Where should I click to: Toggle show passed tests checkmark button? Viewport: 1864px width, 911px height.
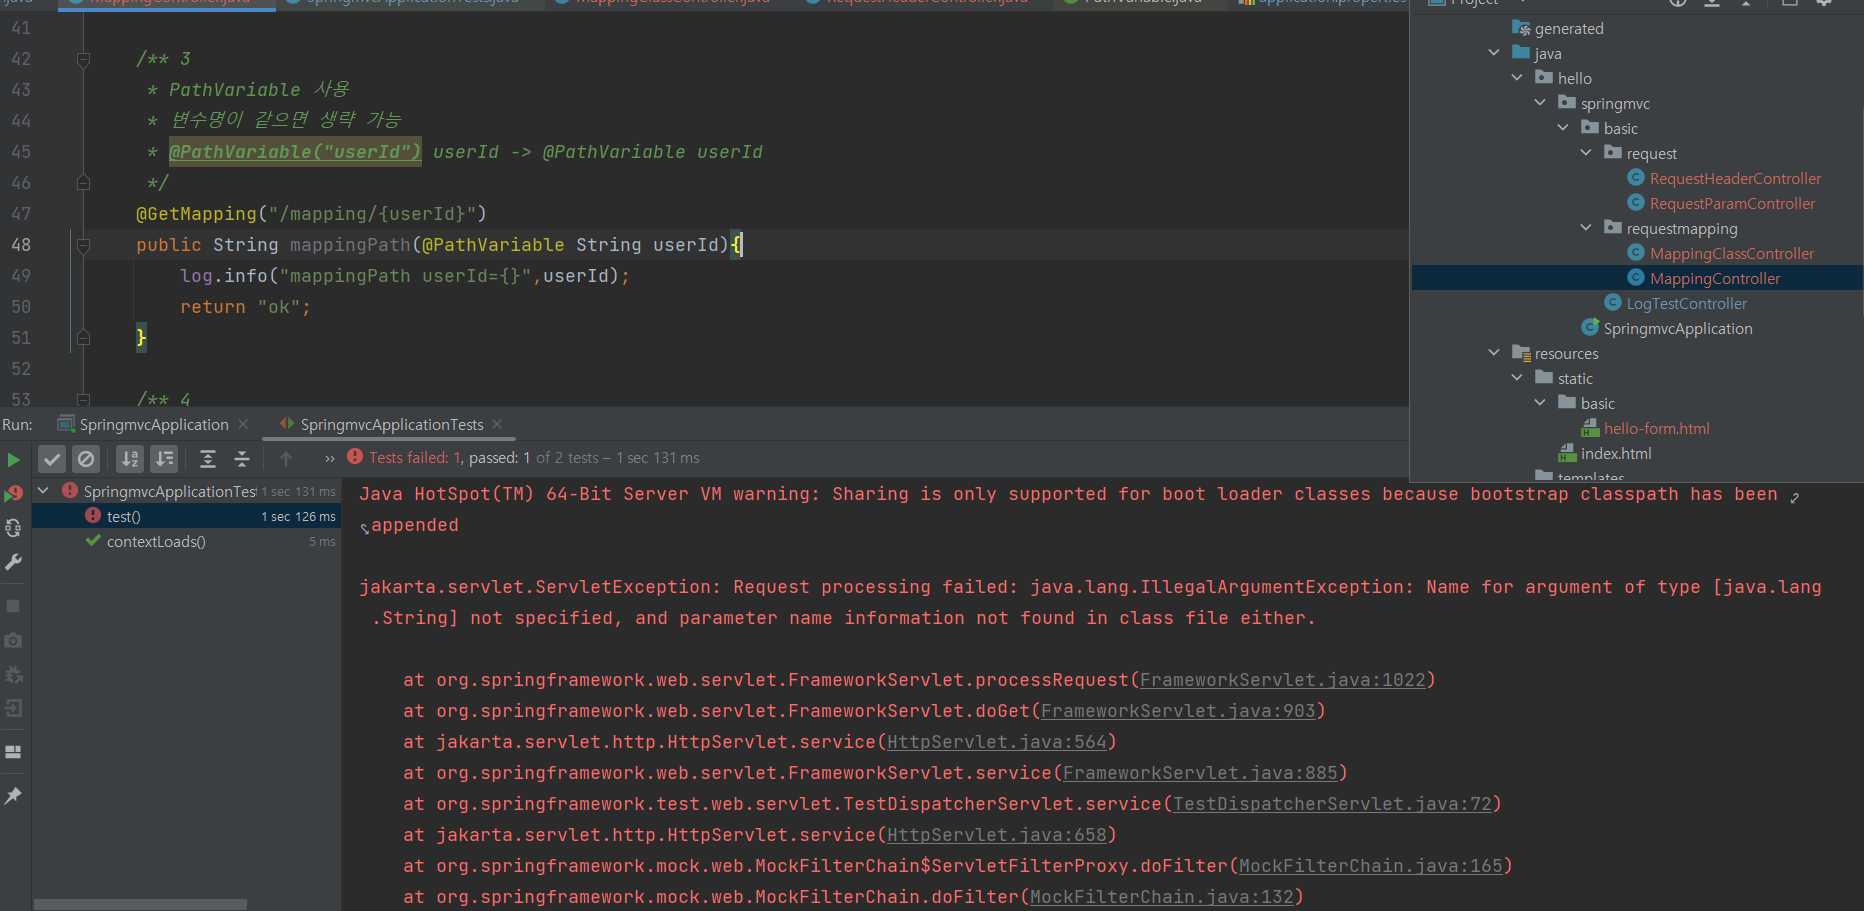tap(52, 459)
